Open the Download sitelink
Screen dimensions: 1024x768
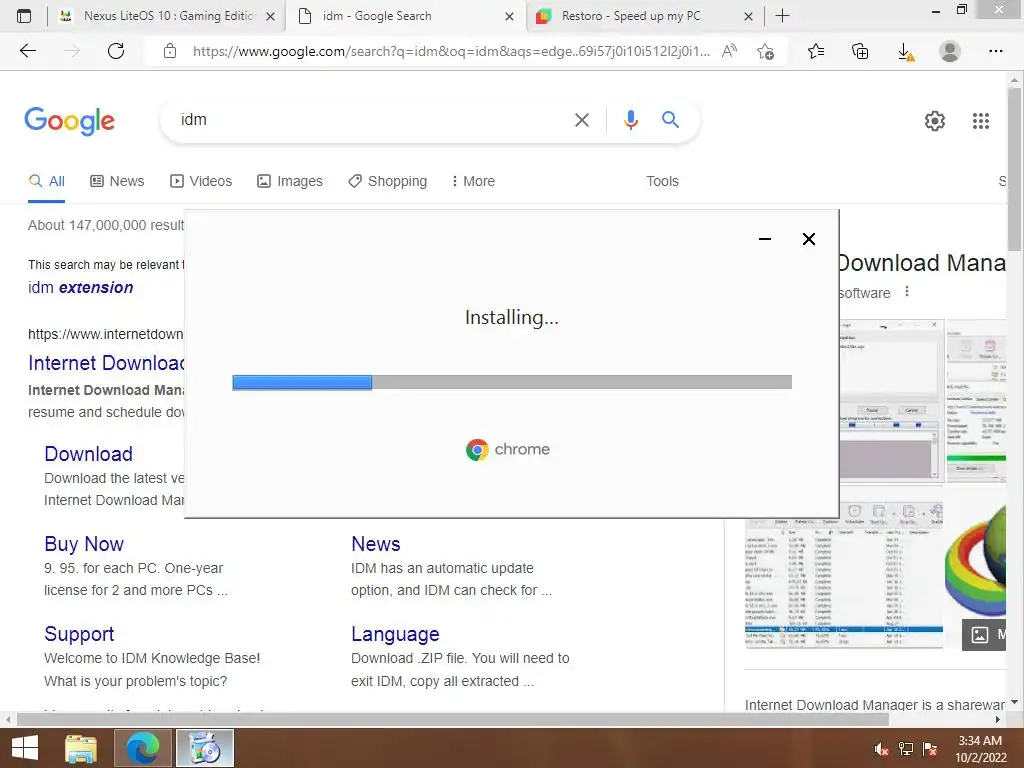click(x=88, y=454)
